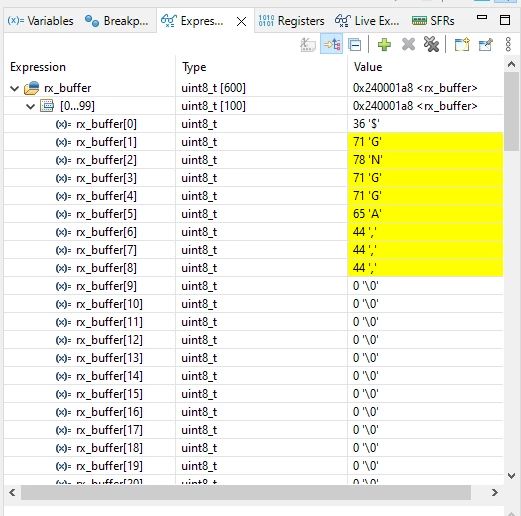
Task: Switch to the SFRs tab
Action: 433,21
